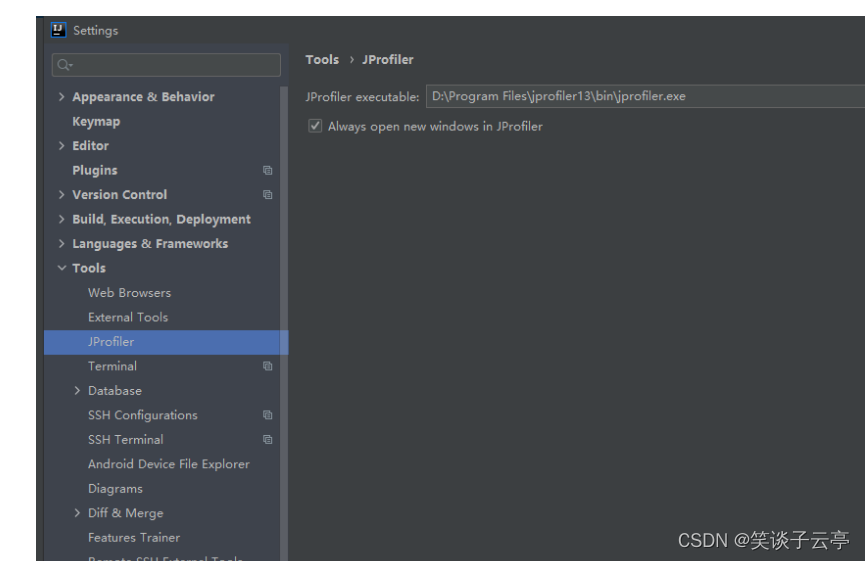
Task: Click the project-level icon beside Version Control
Action: pos(268,195)
